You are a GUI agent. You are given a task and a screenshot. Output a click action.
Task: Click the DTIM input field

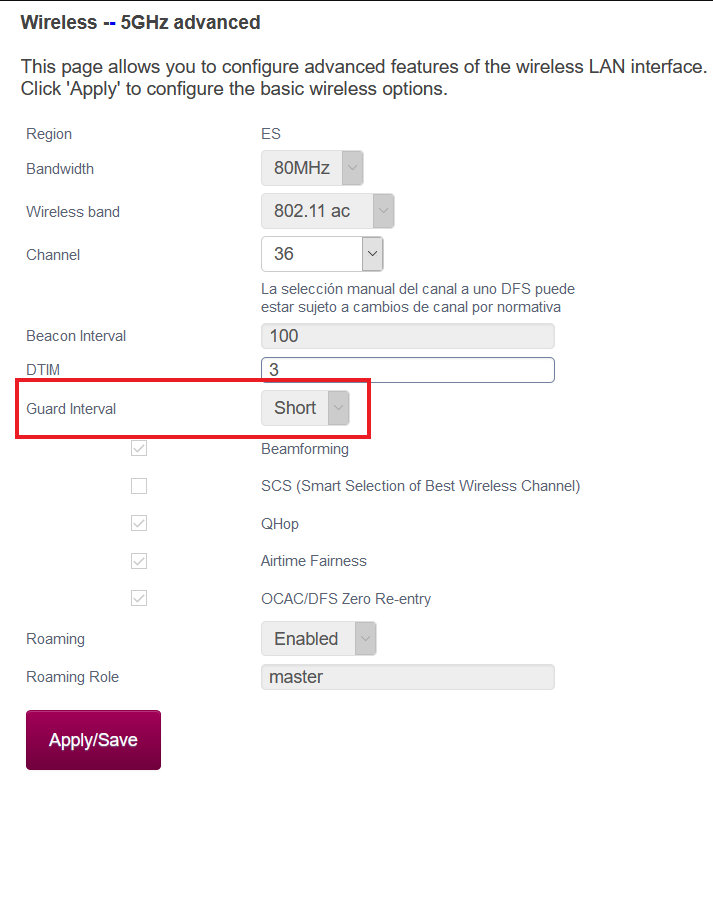pos(407,370)
